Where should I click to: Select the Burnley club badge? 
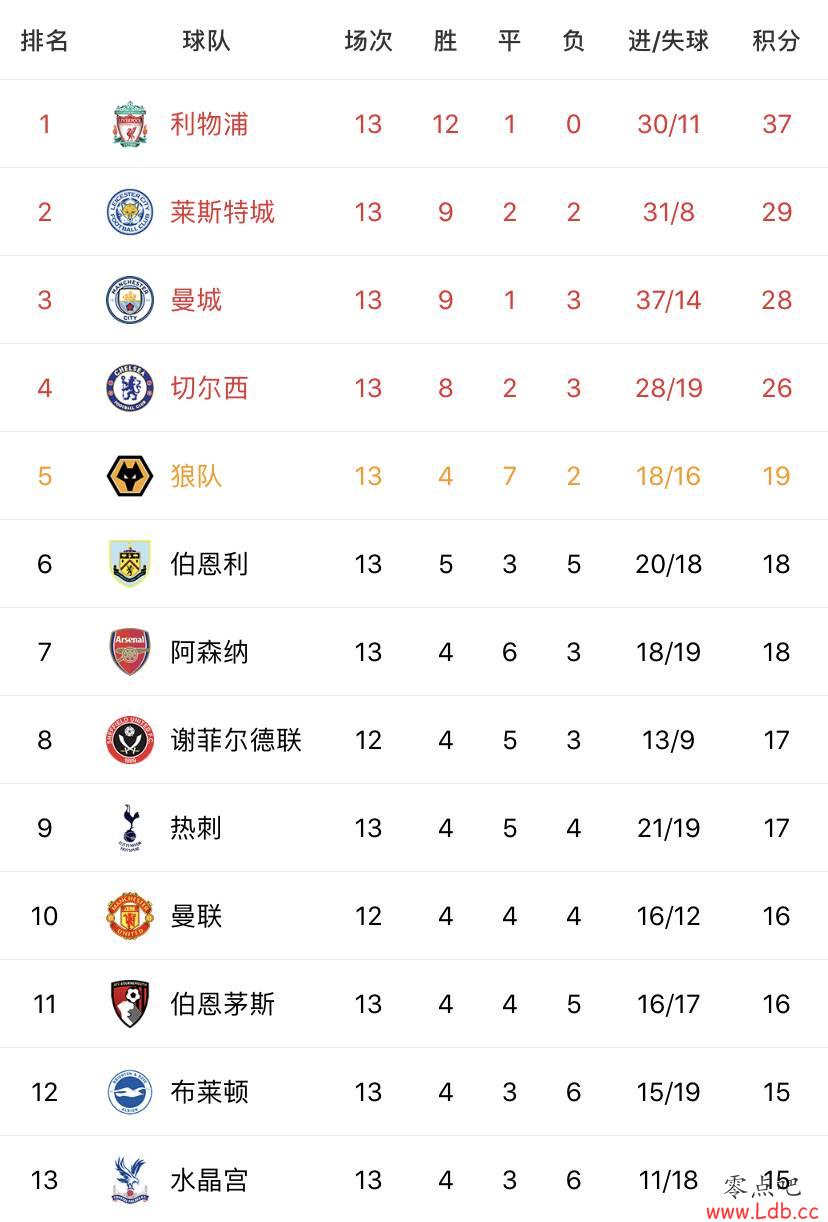(130, 564)
